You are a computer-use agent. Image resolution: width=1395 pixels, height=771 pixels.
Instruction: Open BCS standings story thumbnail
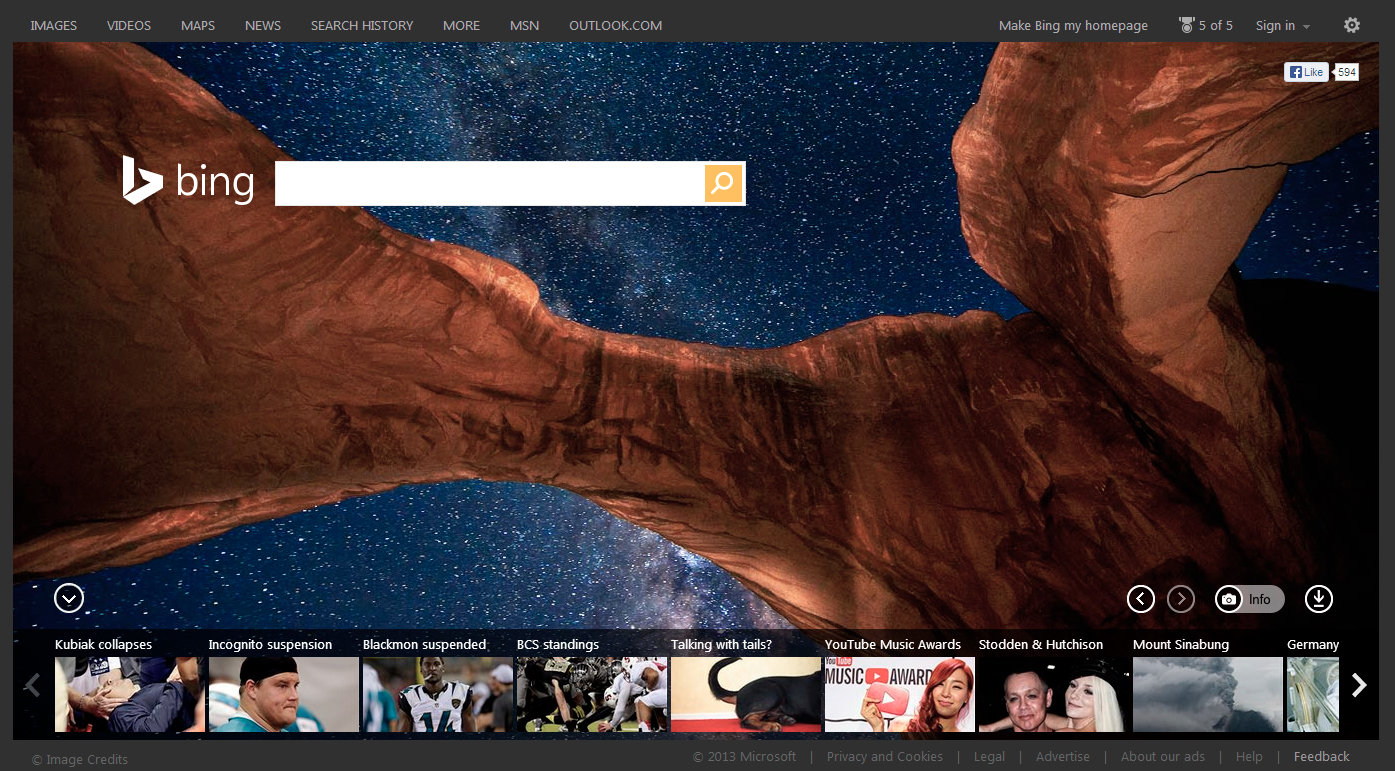pos(592,694)
